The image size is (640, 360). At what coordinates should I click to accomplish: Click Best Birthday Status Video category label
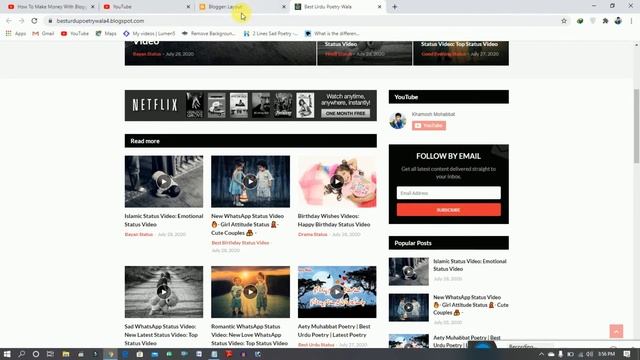[240, 242]
